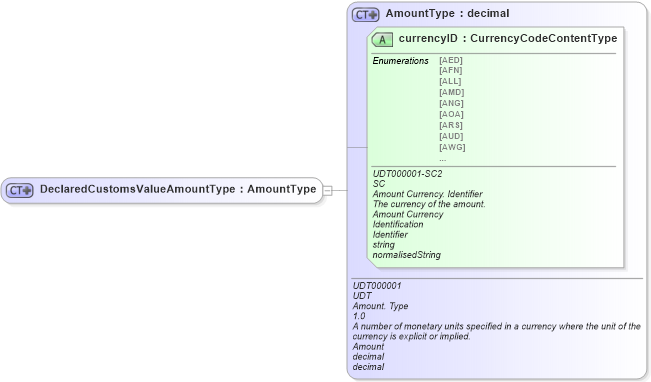Click the A attribute icon of currencyID
This screenshot has width=651, height=382.
coord(382,39)
